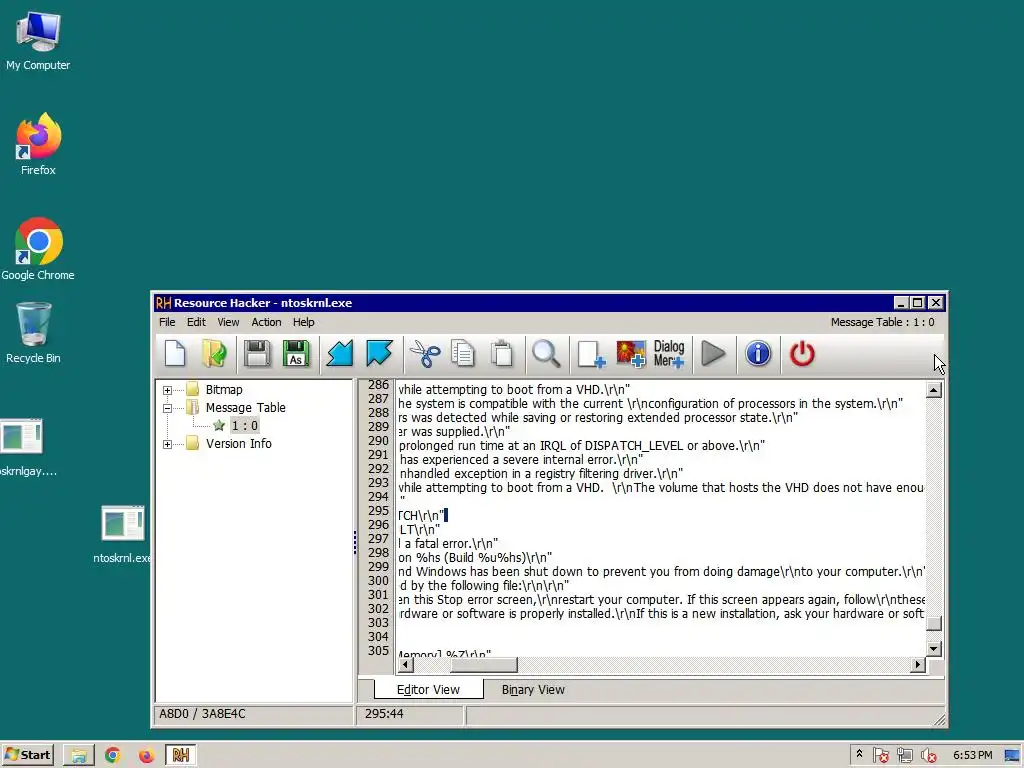Select the Google Chrome desktop shortcut
The image size is (1024, 768).
[38, 249]
